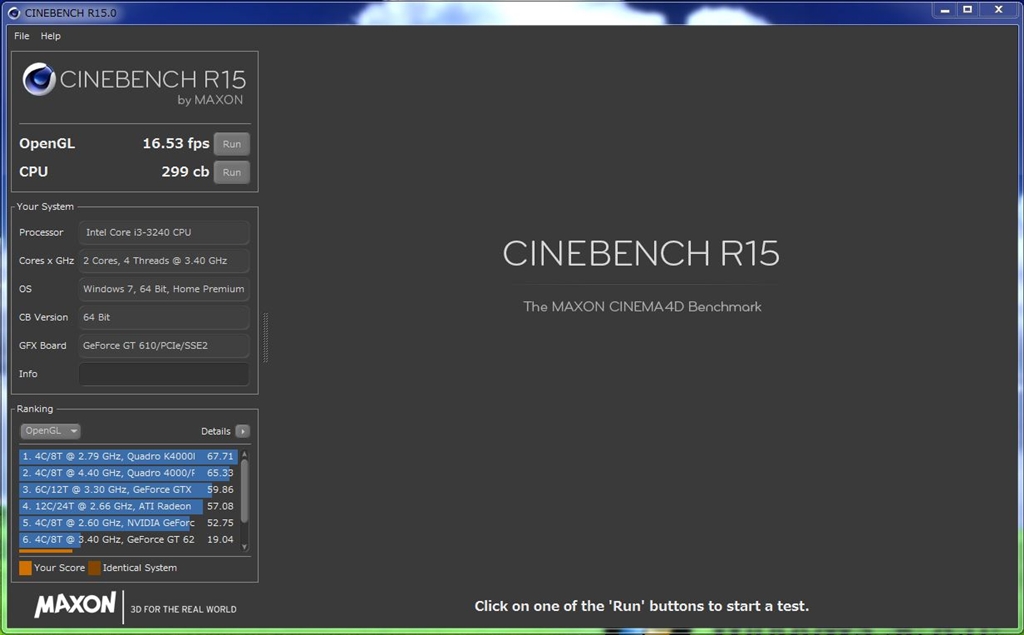Screen dimensions: 1024x635
Task: Select ranking row 6 GeForce GT 62
Action: [x=128, y=540]
